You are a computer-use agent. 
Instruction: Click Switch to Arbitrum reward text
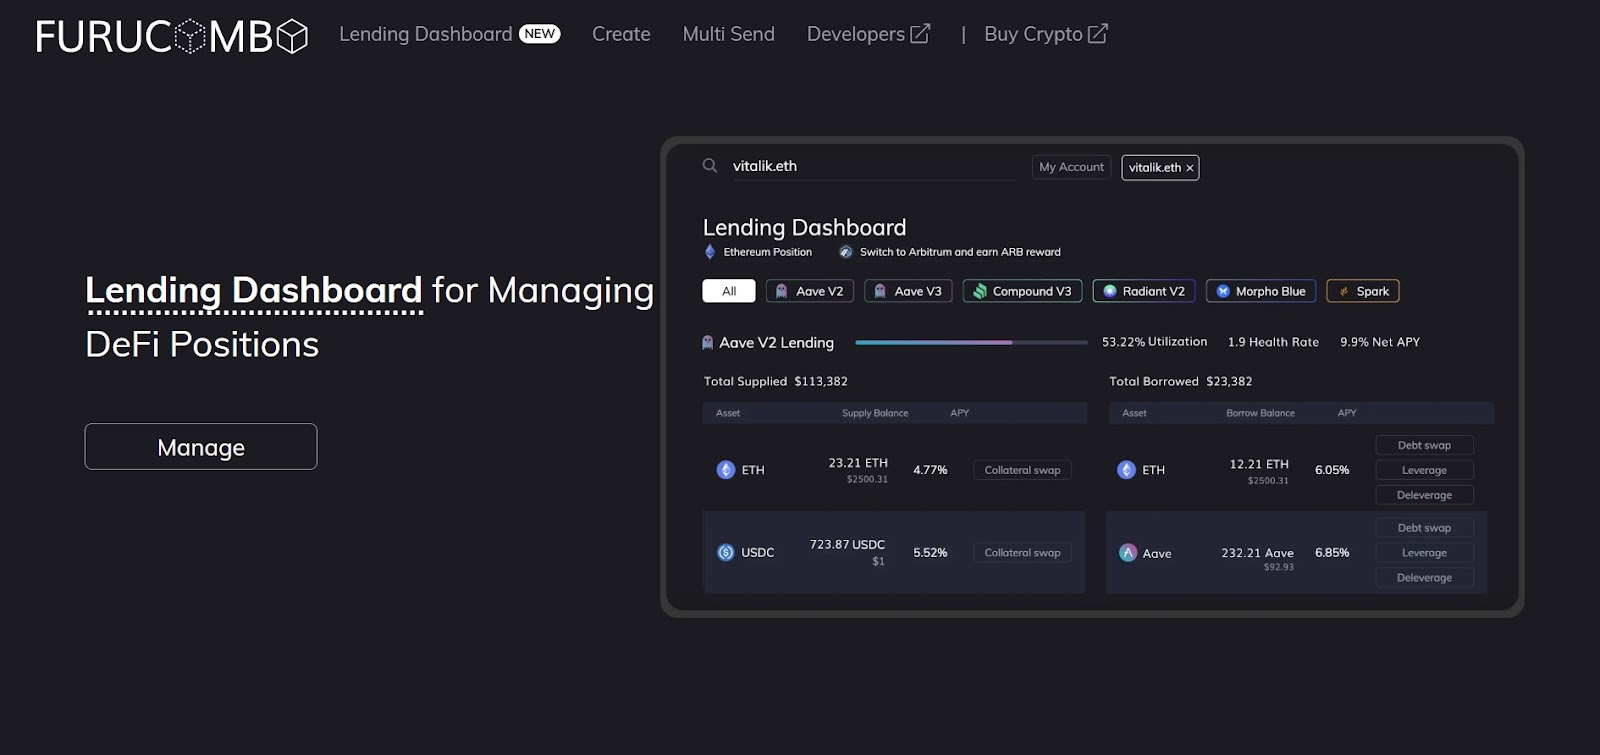[960, 252]
